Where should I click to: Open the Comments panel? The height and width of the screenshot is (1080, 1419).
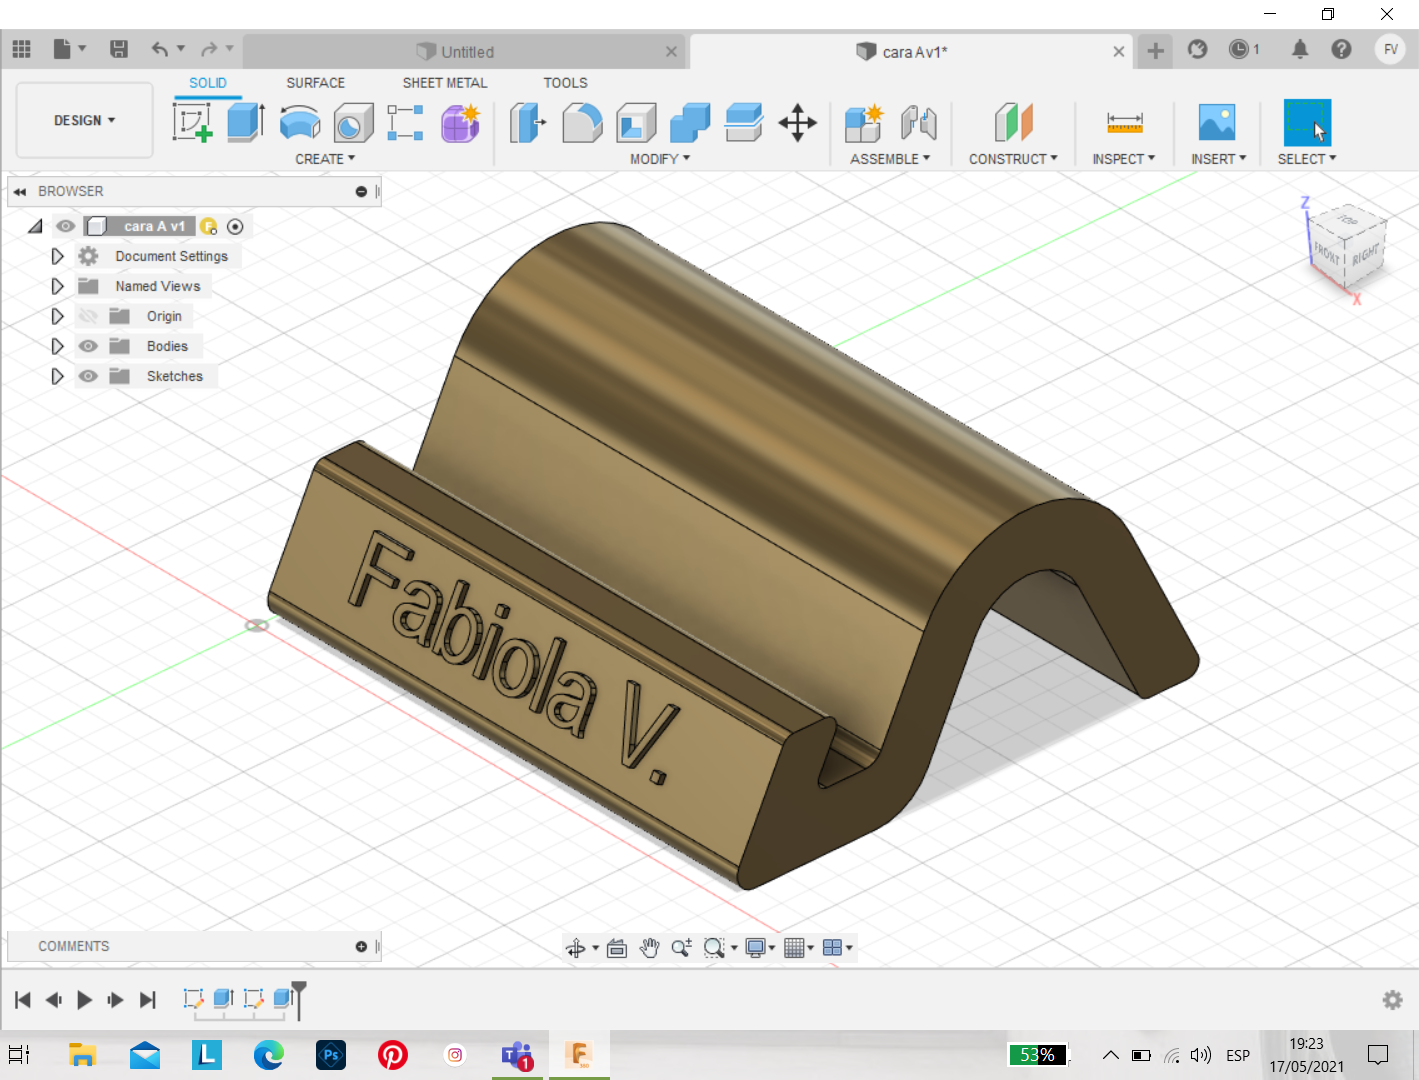(73, 946)
